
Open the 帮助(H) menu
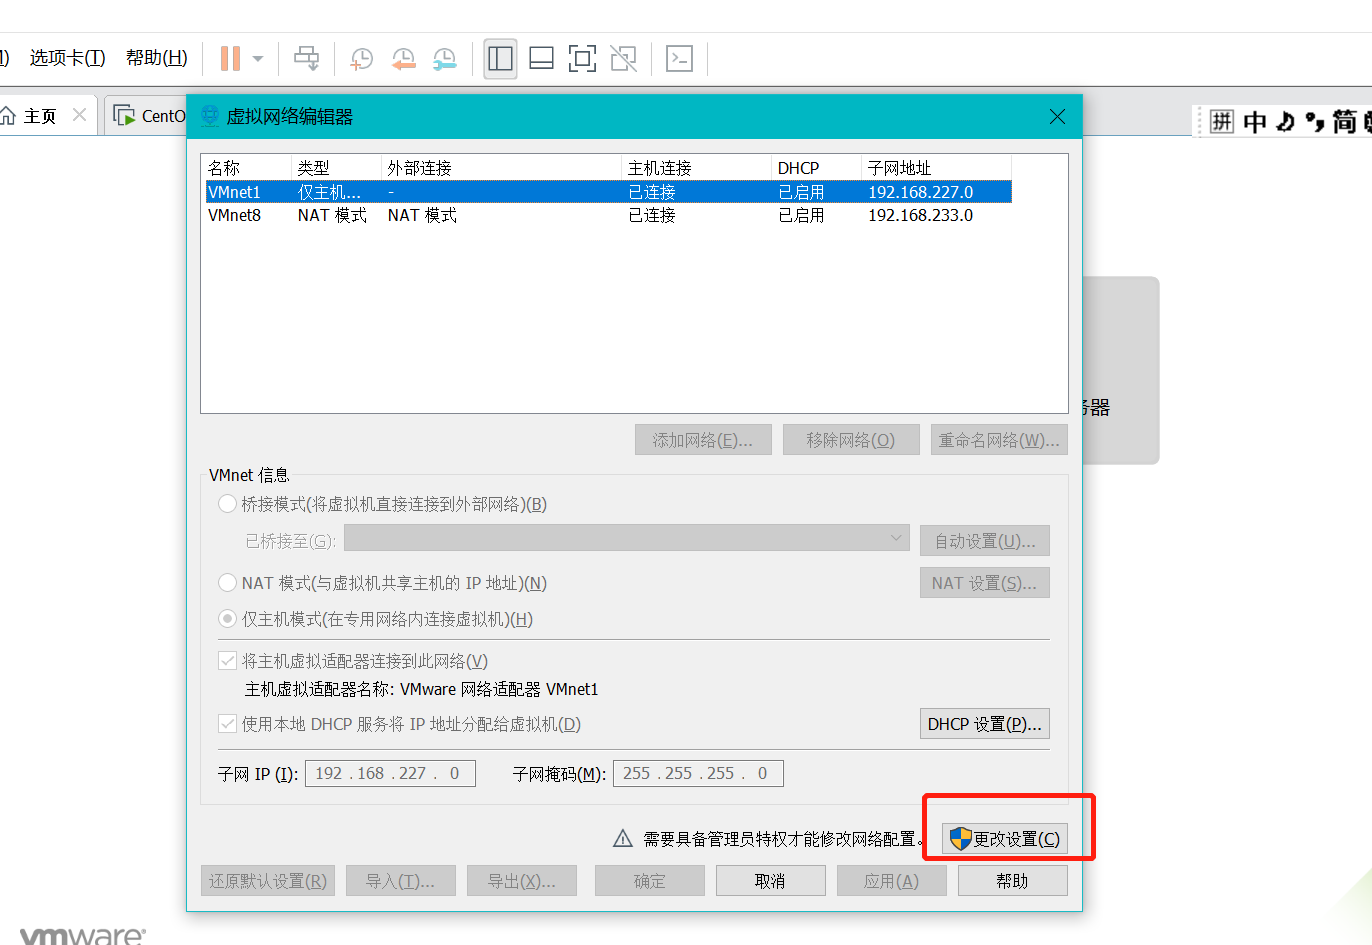[x=157, y=58]
